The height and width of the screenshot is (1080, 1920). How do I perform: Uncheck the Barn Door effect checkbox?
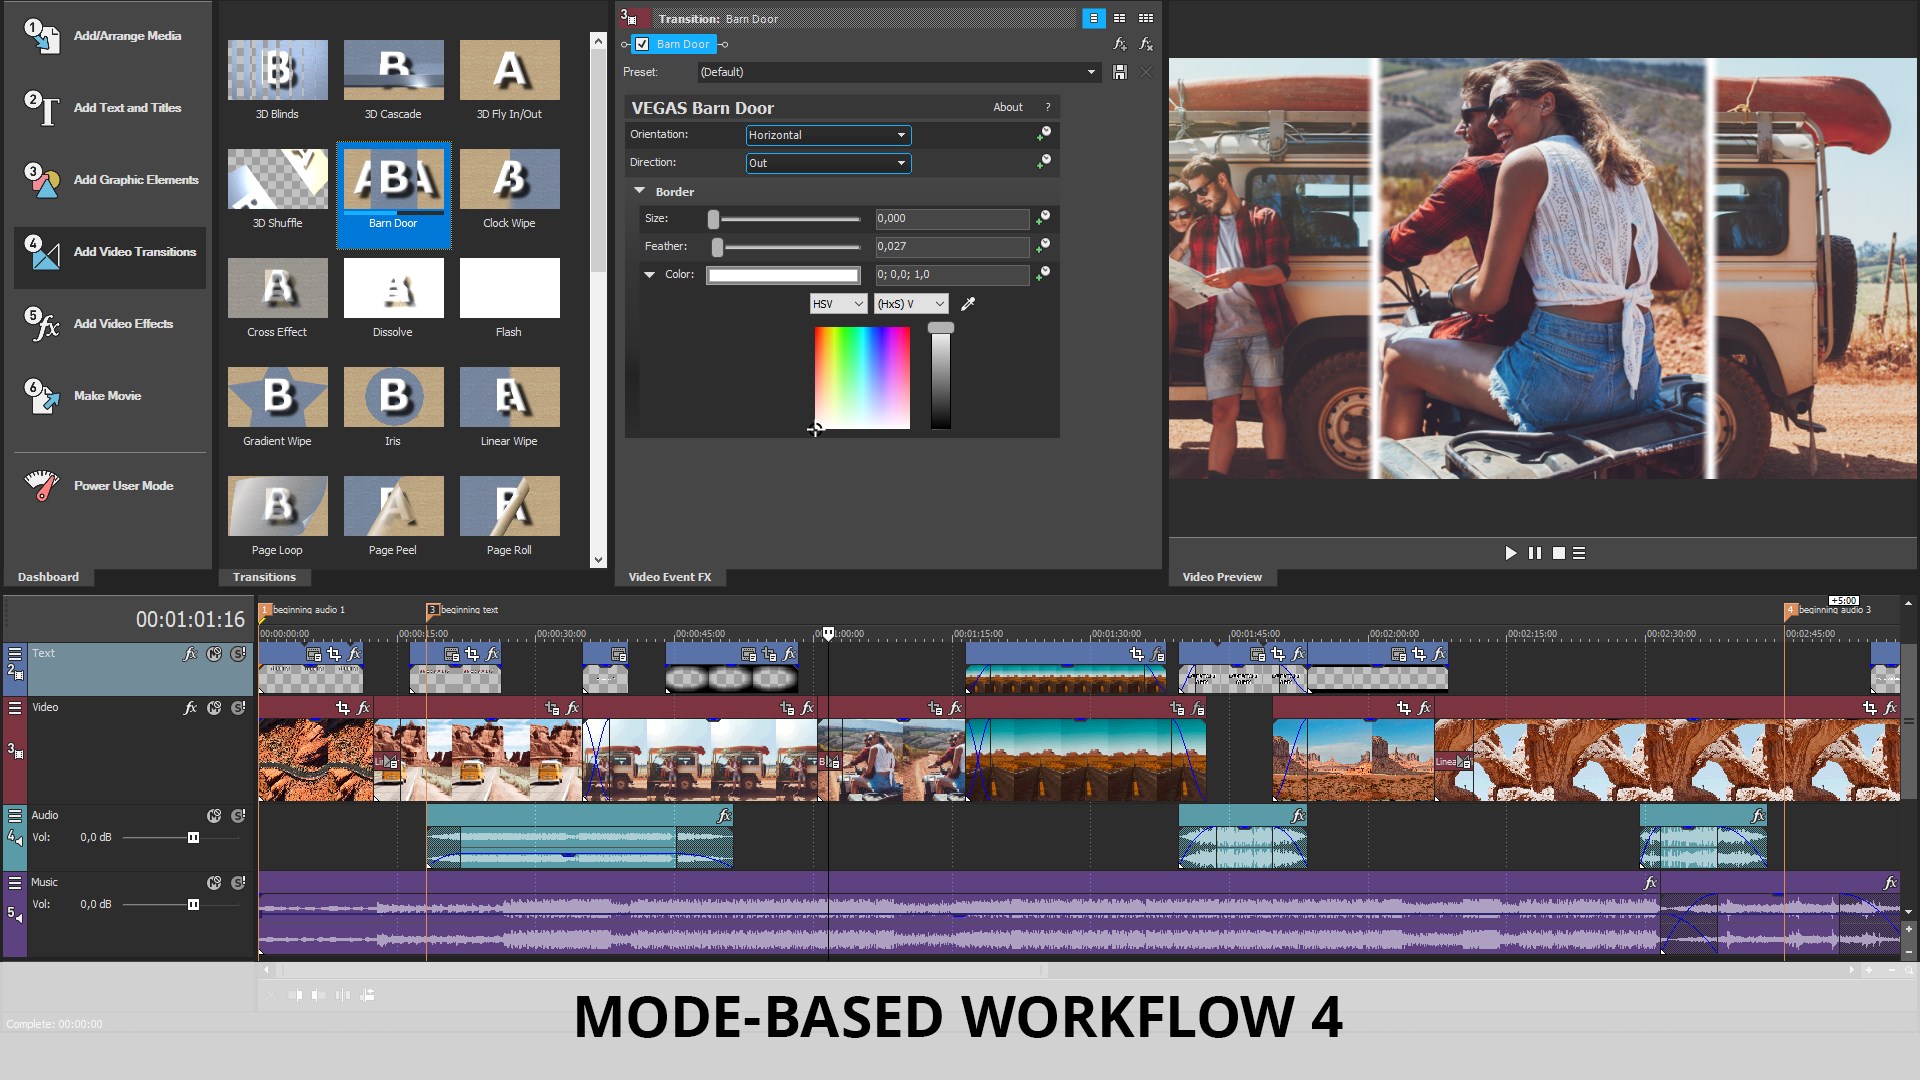641,44
